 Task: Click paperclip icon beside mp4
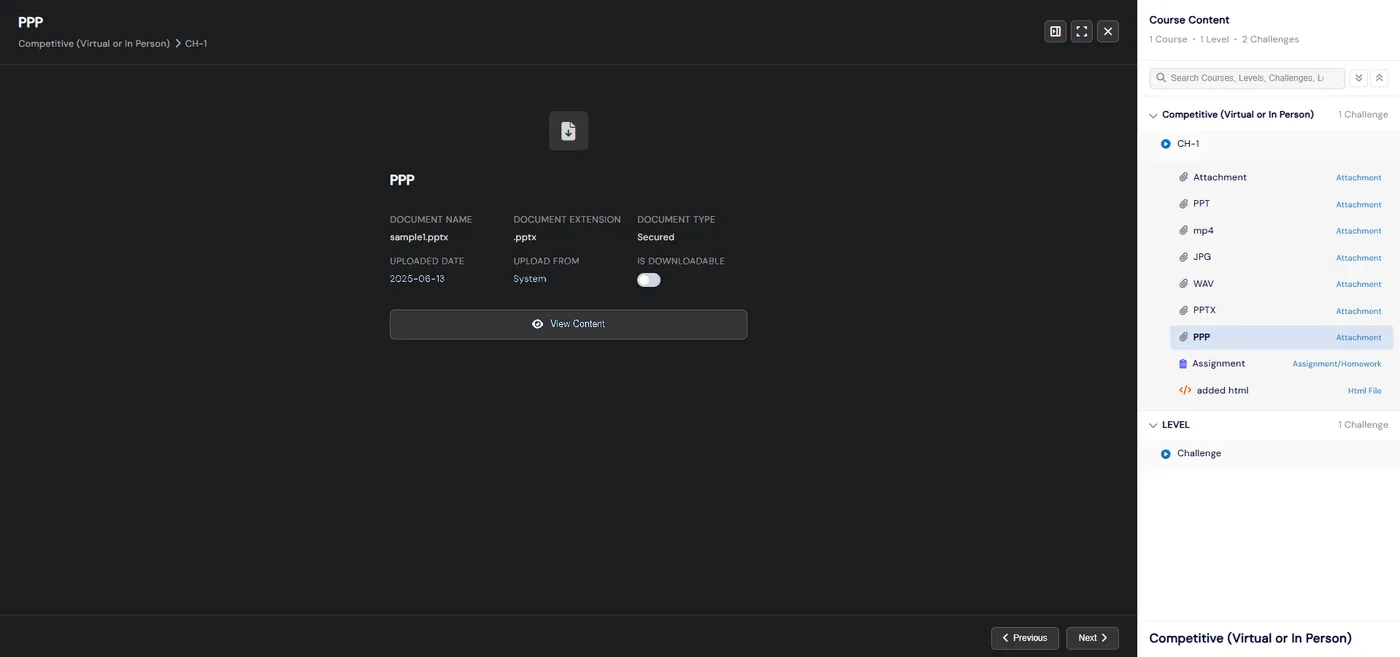1183,231
